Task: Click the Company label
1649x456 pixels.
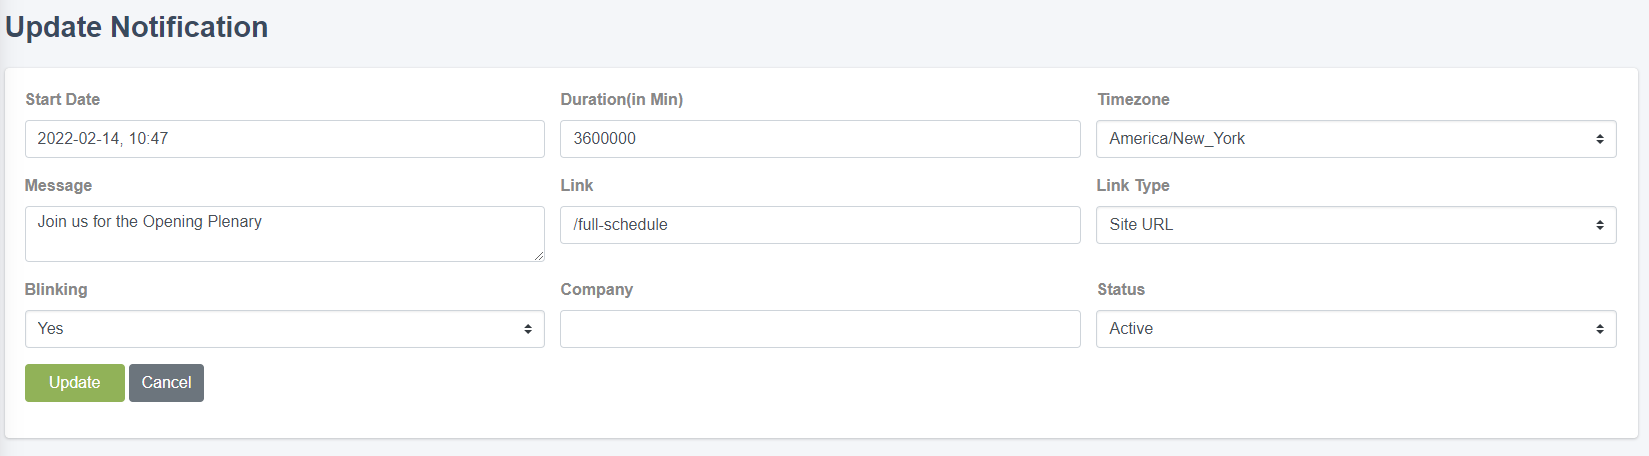Action: 597,289
